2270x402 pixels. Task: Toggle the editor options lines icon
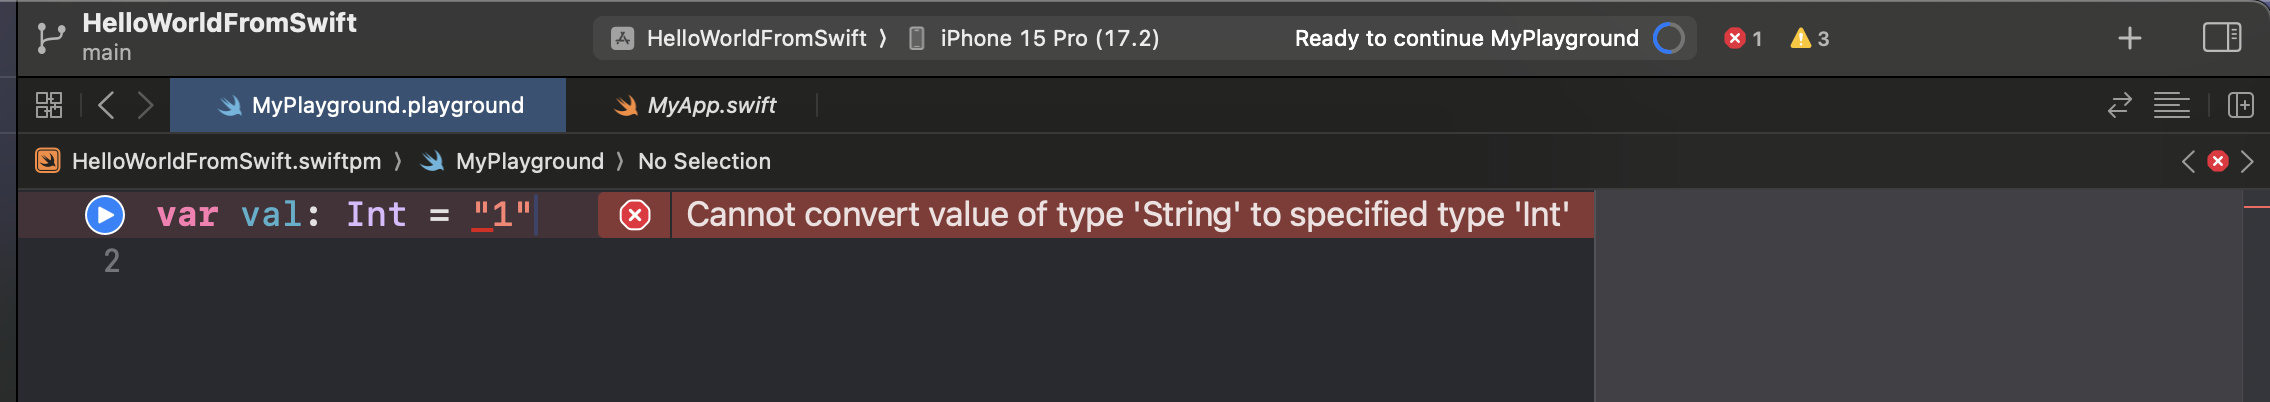click(2172, 105)
